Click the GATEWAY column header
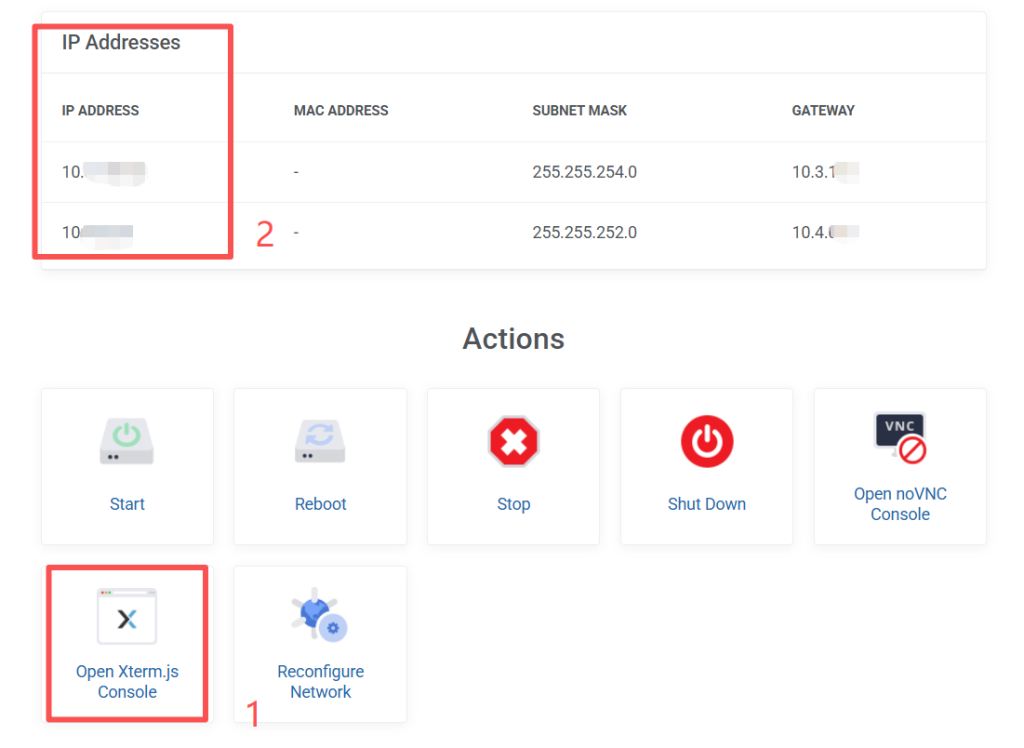The height and width of the screenshot is (748, 1024). tap(823, 111)
